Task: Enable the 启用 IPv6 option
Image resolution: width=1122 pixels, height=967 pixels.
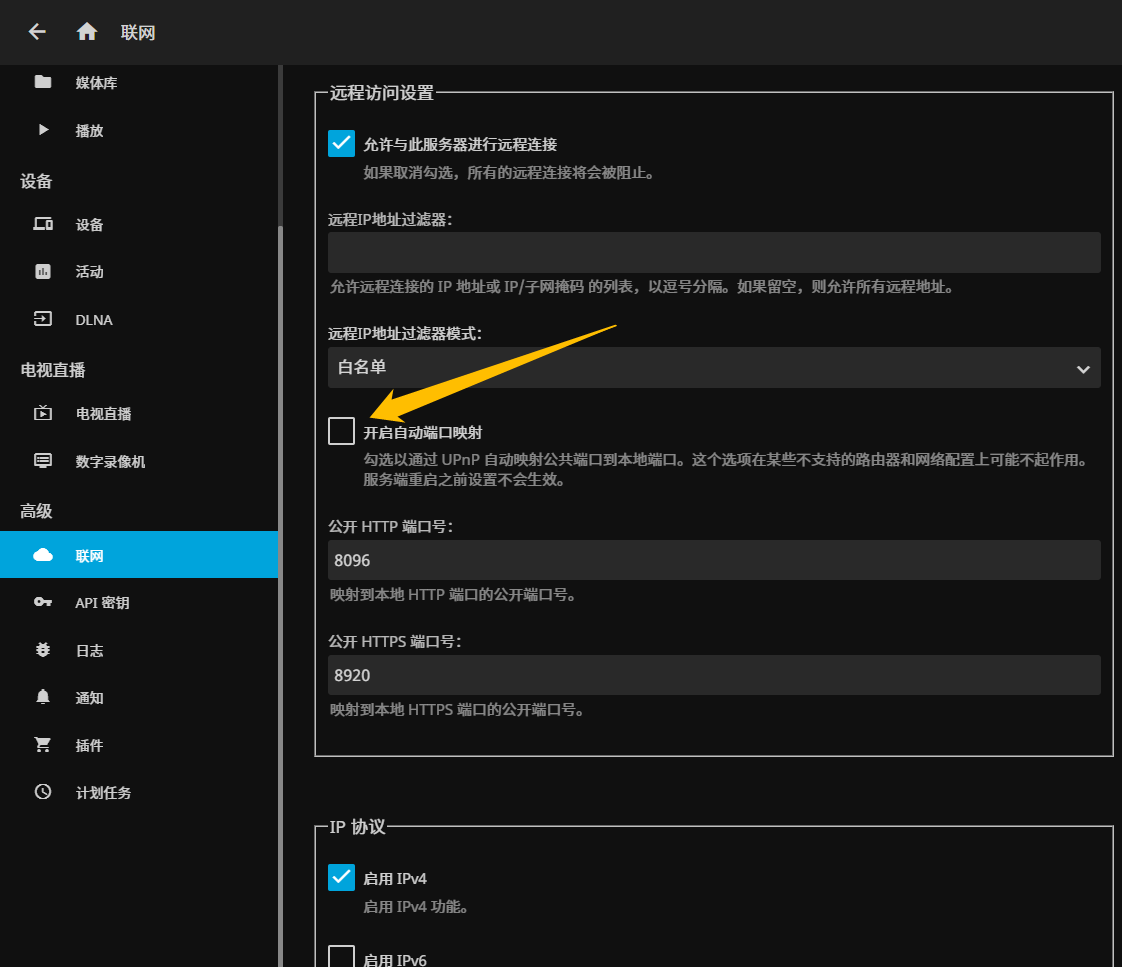Action: tap(341, 957)
